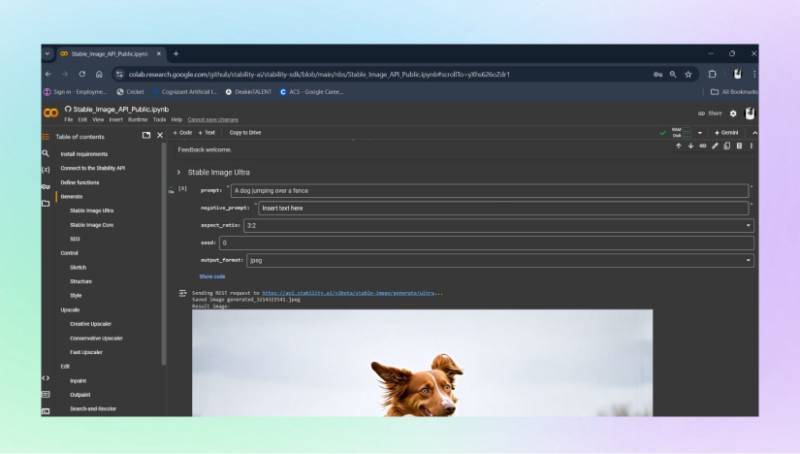Open the Edit menu
The width and height of the screenshot is (800, 454).
point(82,120)
